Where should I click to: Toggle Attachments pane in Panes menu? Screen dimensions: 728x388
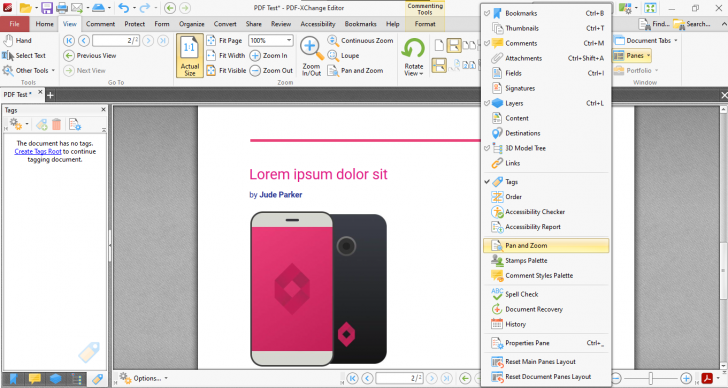(546, 58)
